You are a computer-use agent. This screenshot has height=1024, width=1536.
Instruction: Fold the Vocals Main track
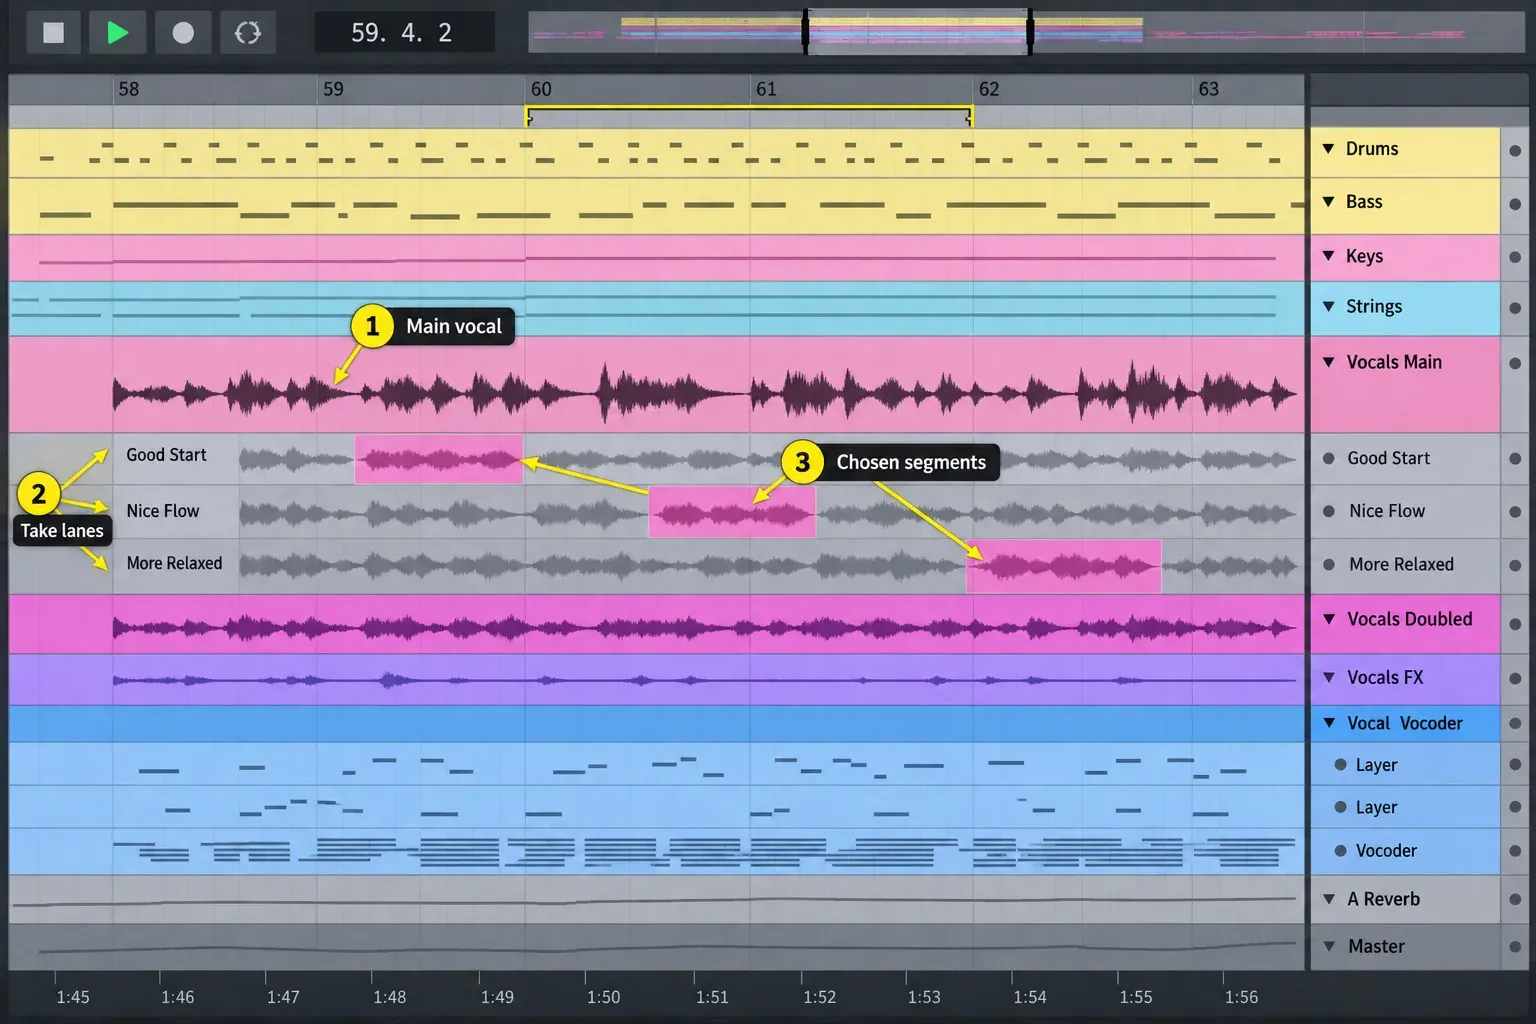pyautogui.click(x=1328, y=362)
